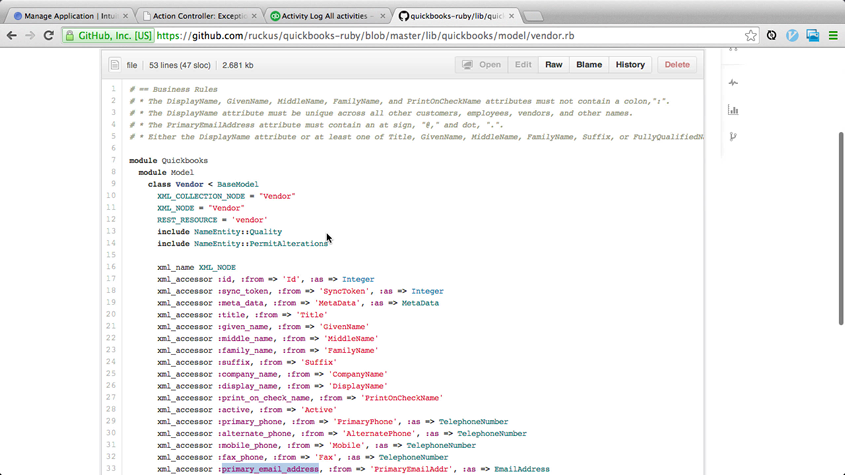Open the file History
Screen dimensions: 845x475
tap(630, 65)
